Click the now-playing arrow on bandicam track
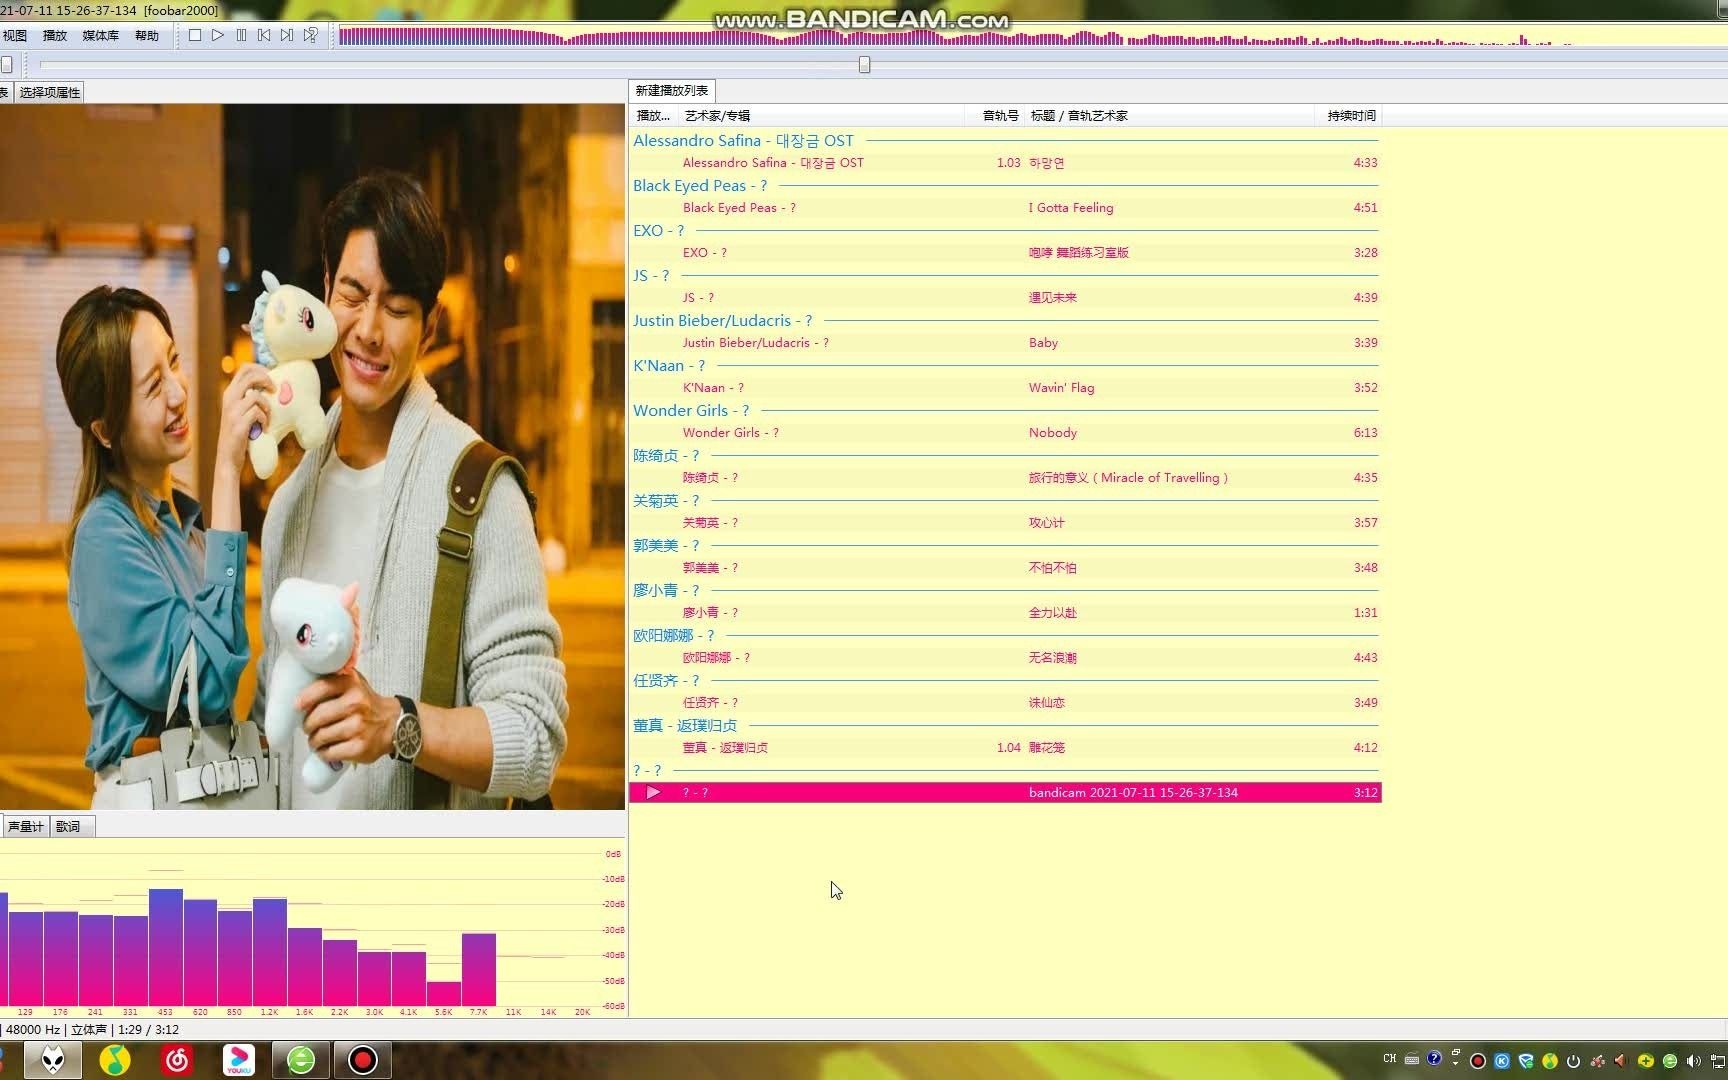This screenshot has width=1728, height=1080. pos(653,793)
